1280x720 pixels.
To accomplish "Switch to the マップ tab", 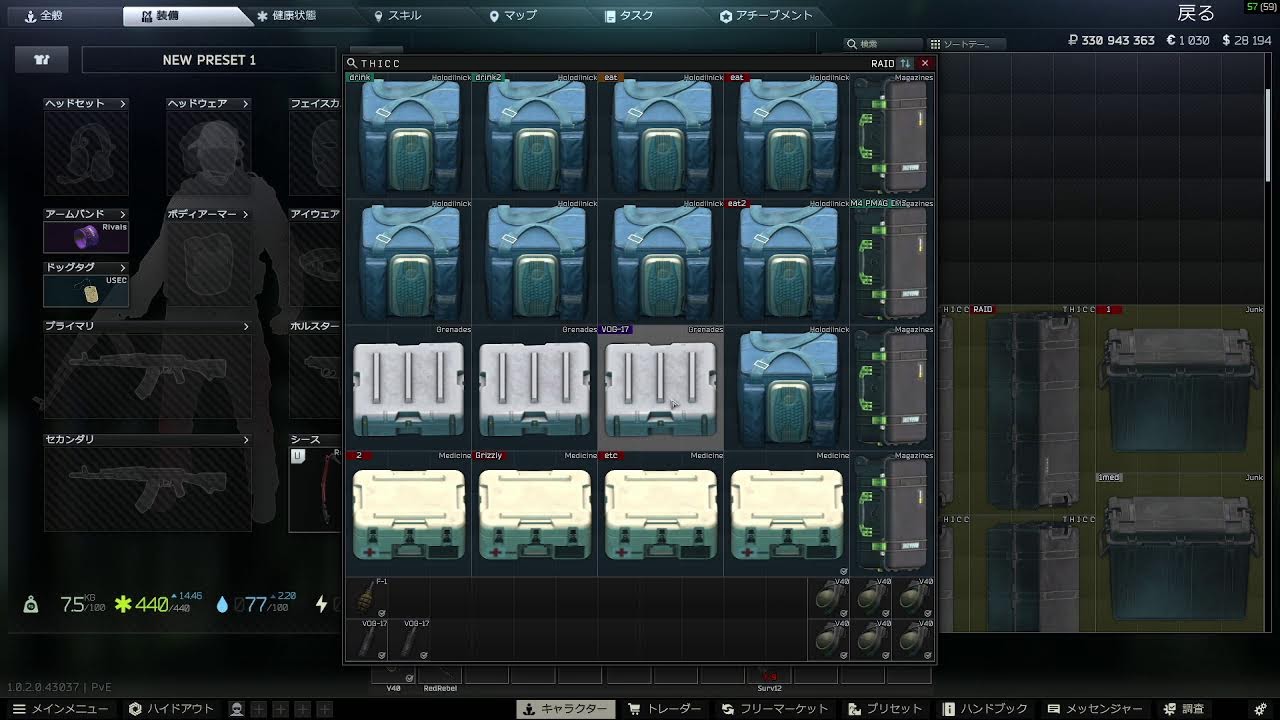I will tap(513, 16).
